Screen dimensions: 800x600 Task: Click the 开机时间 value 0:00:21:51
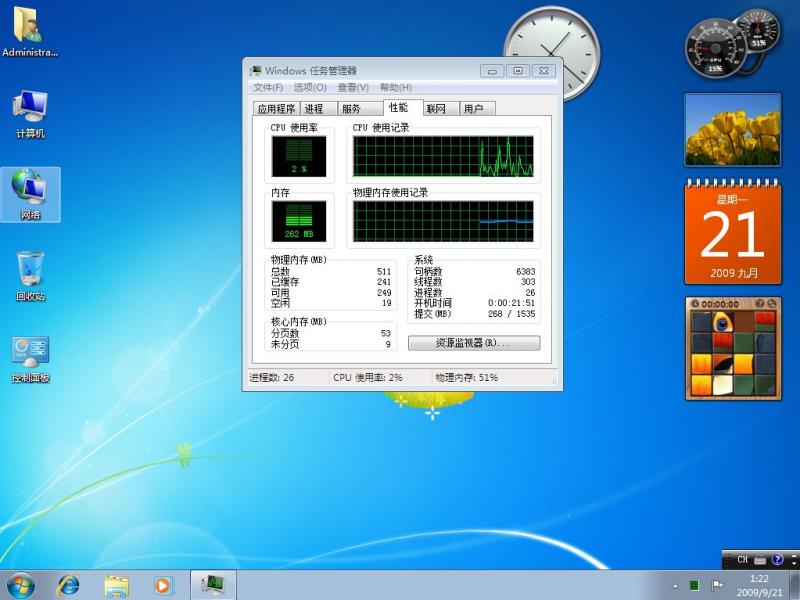pos(511,303)
